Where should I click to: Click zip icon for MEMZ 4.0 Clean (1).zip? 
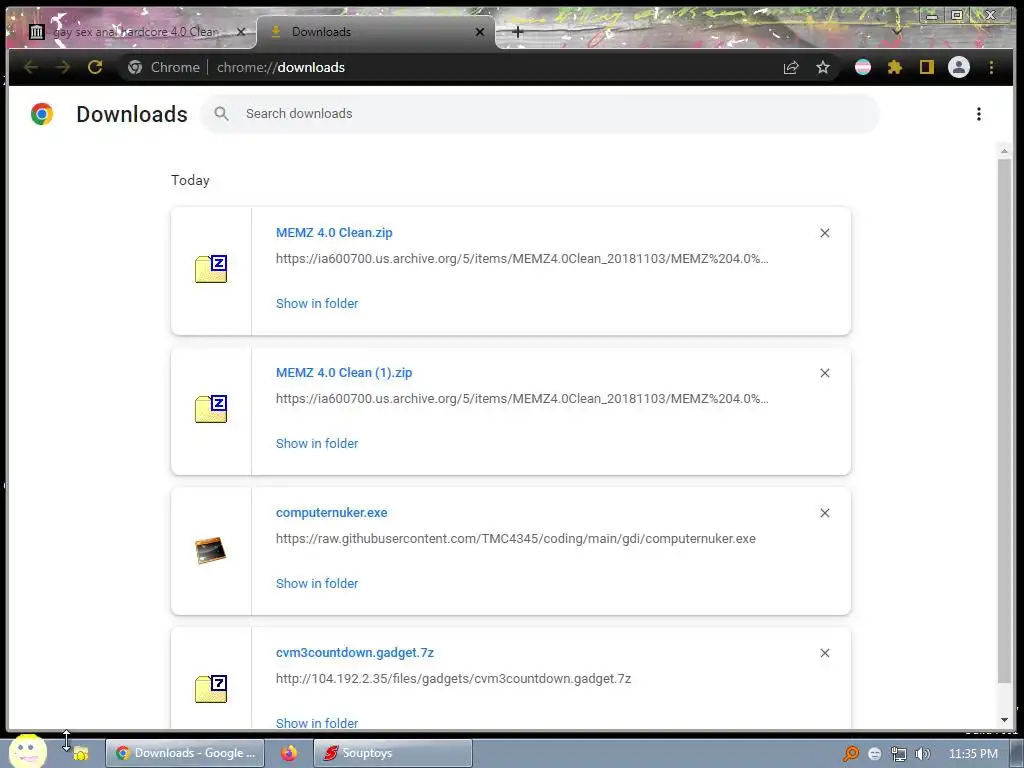click(211, 409)
